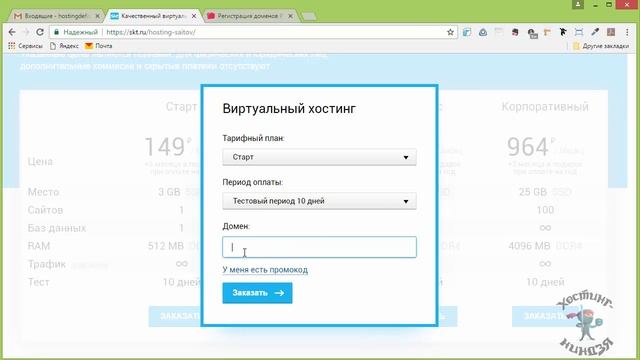
Task: Click the 25 GB storage value
Action: coord(532,192)
